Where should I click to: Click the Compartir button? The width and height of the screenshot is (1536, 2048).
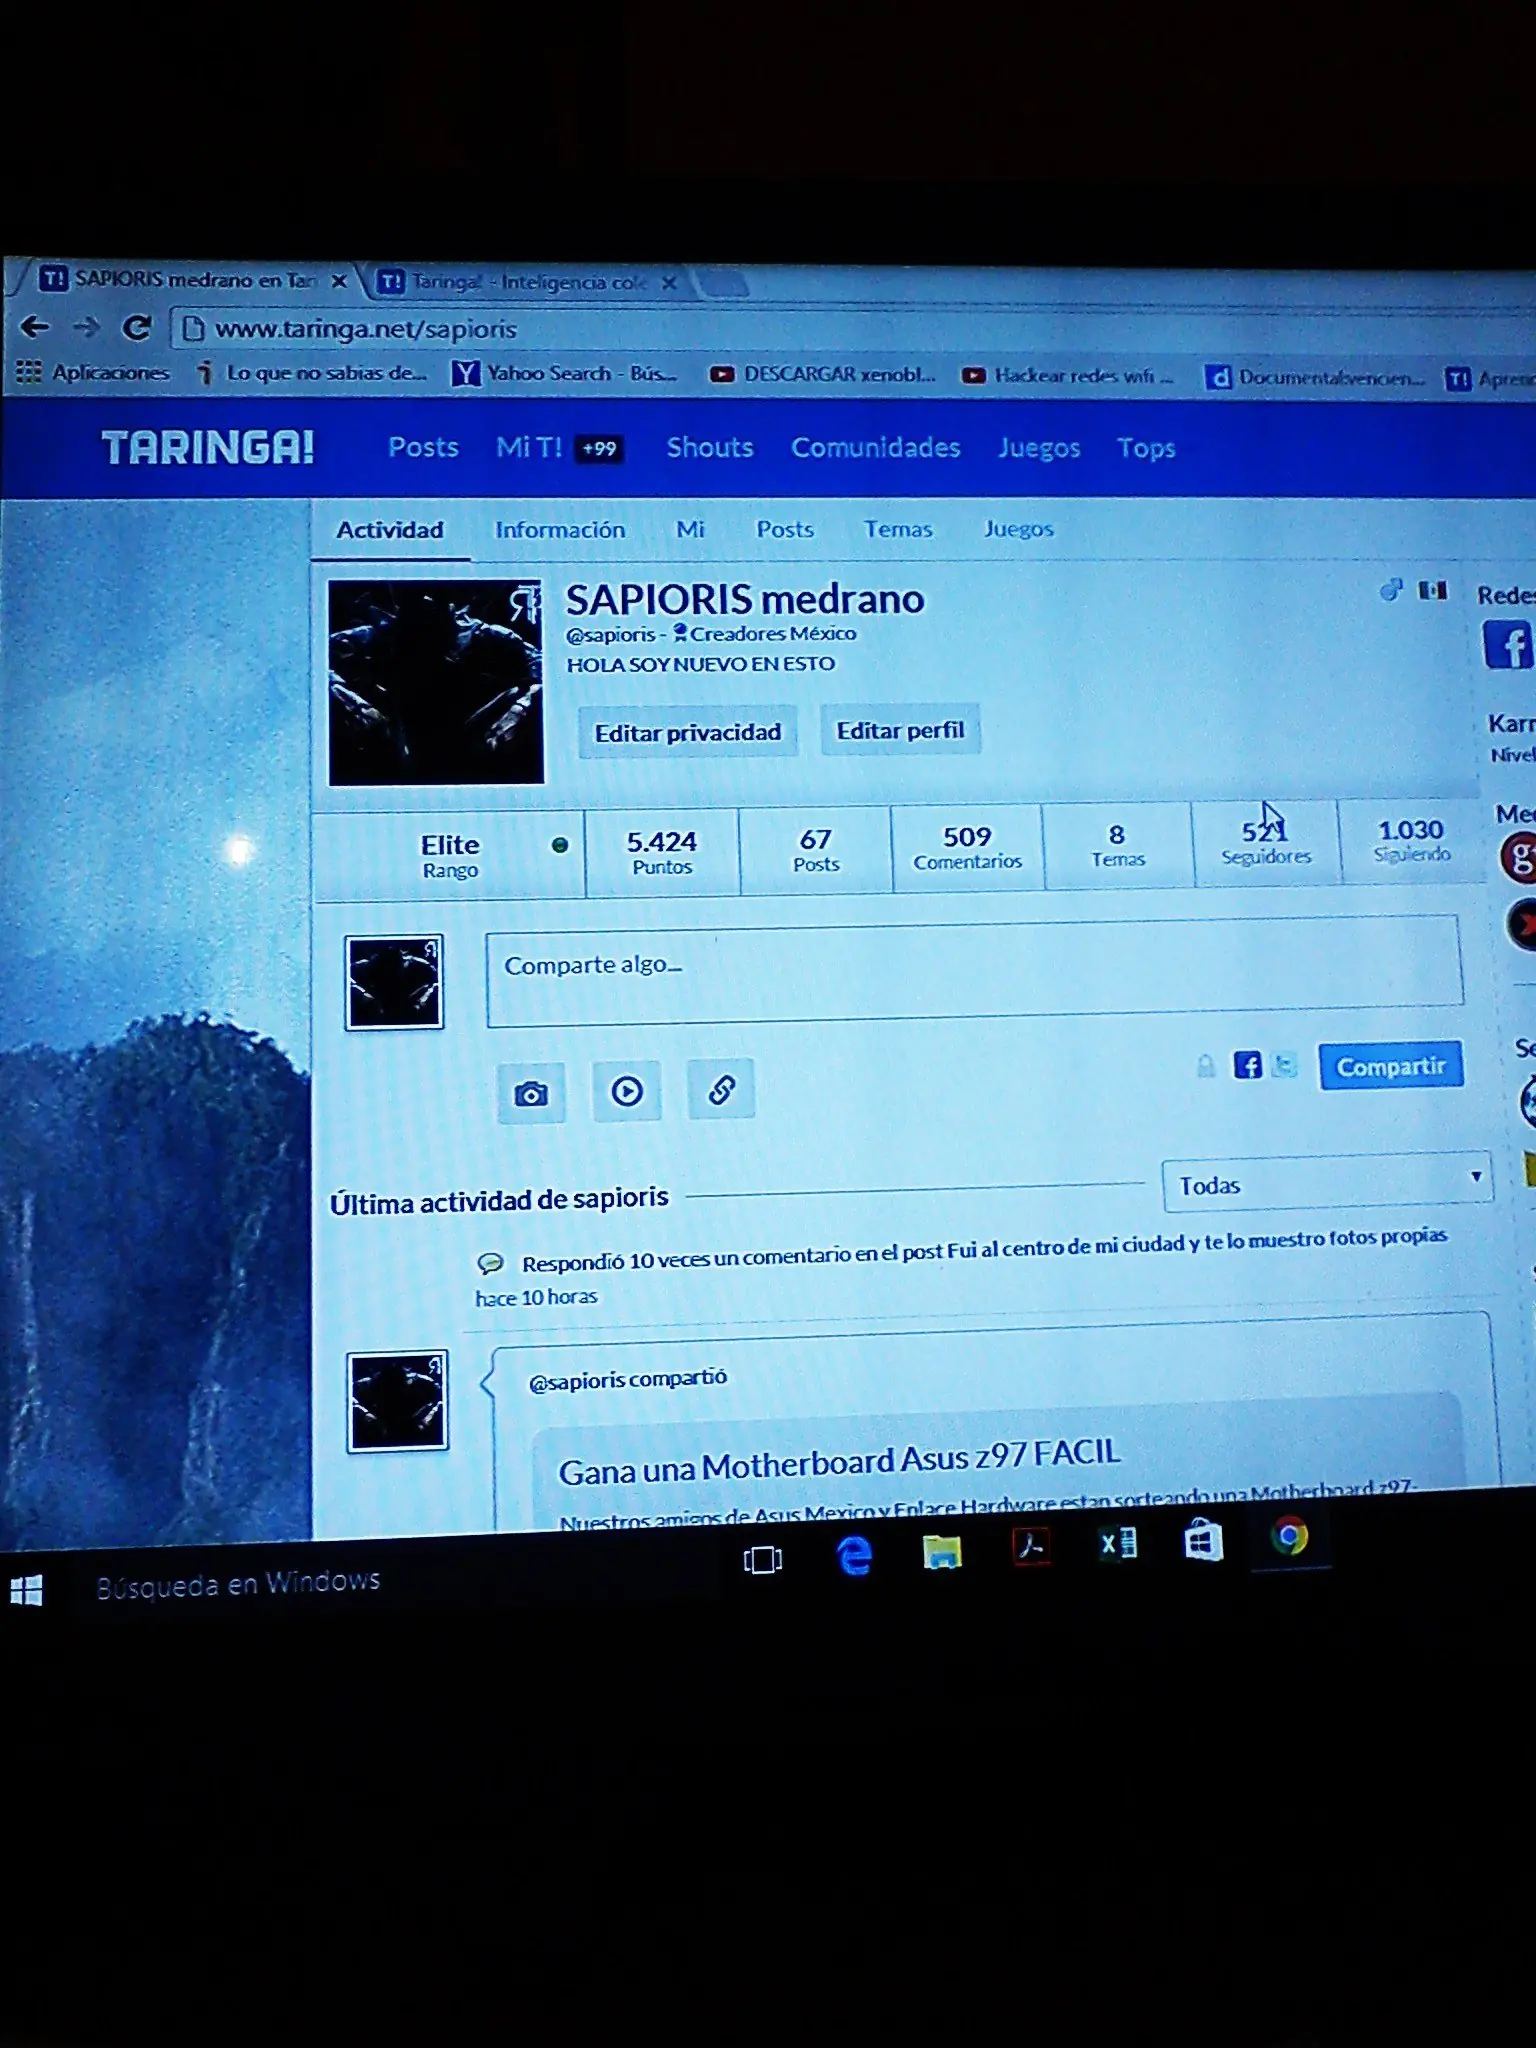(x=1391, y=1066)
